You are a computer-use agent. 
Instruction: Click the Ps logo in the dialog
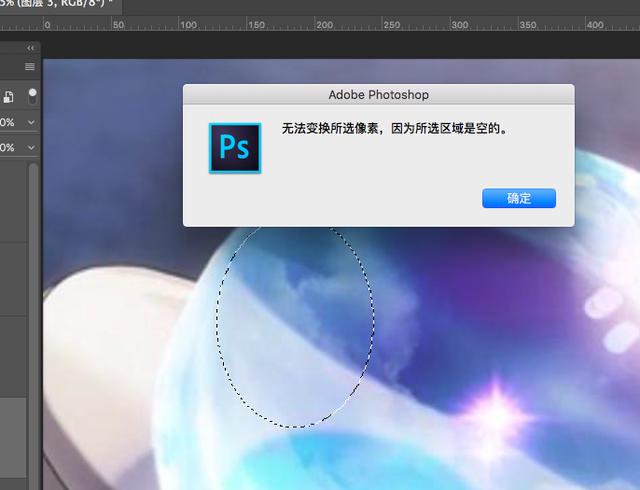pos(235,148)
